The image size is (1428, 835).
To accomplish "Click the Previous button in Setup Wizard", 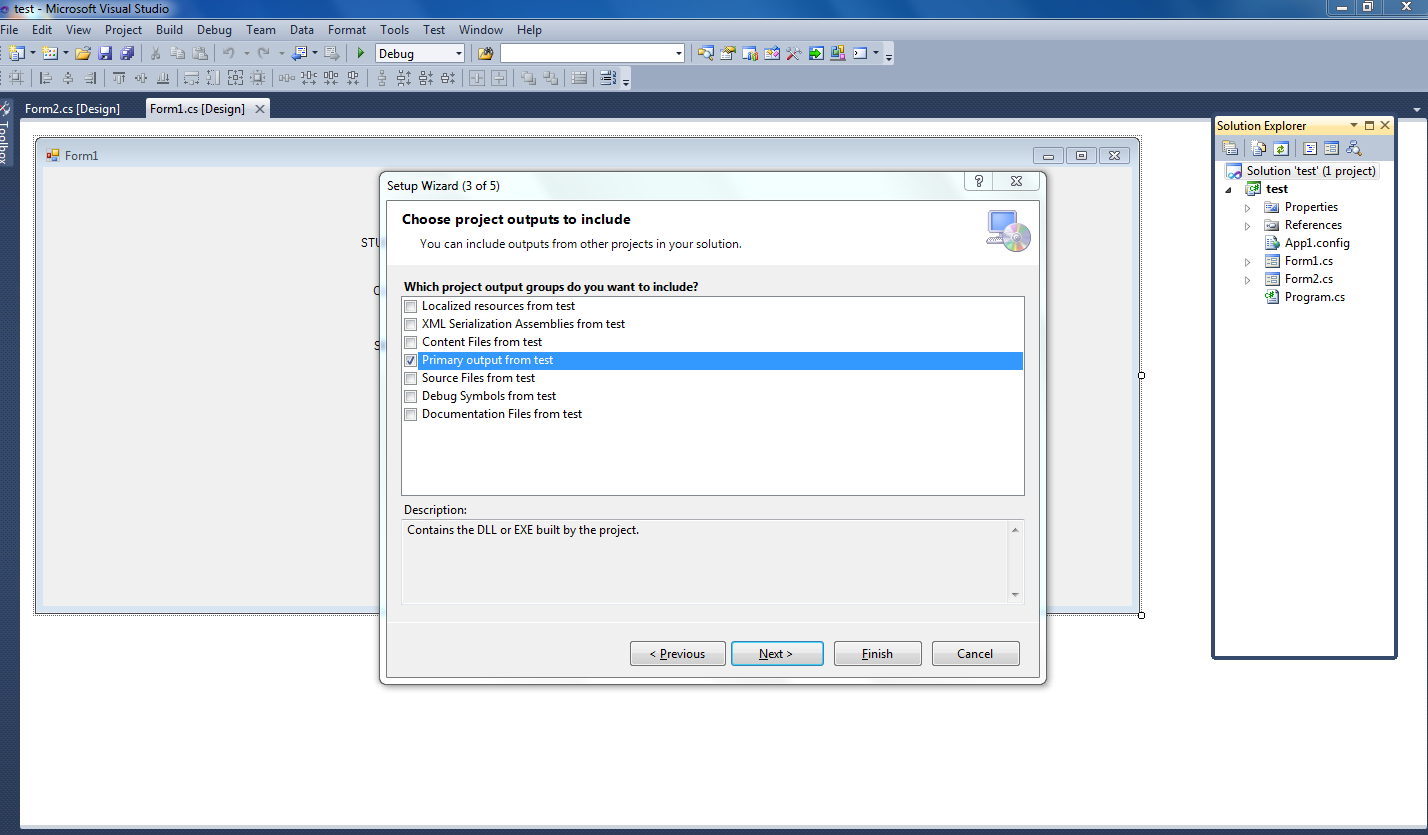I will 677,653.
